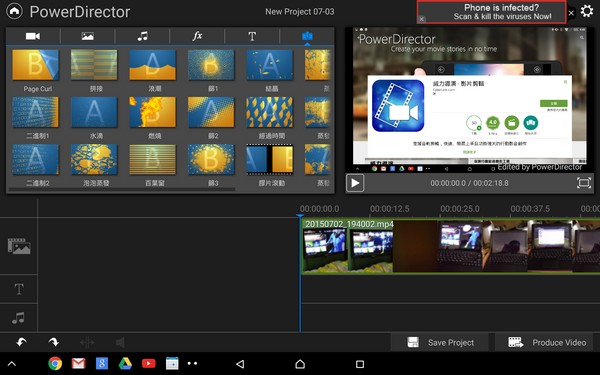Open the Calendar app in taskbar
The width and height of the screenshot is (600, 375).
tap(172, 363)
